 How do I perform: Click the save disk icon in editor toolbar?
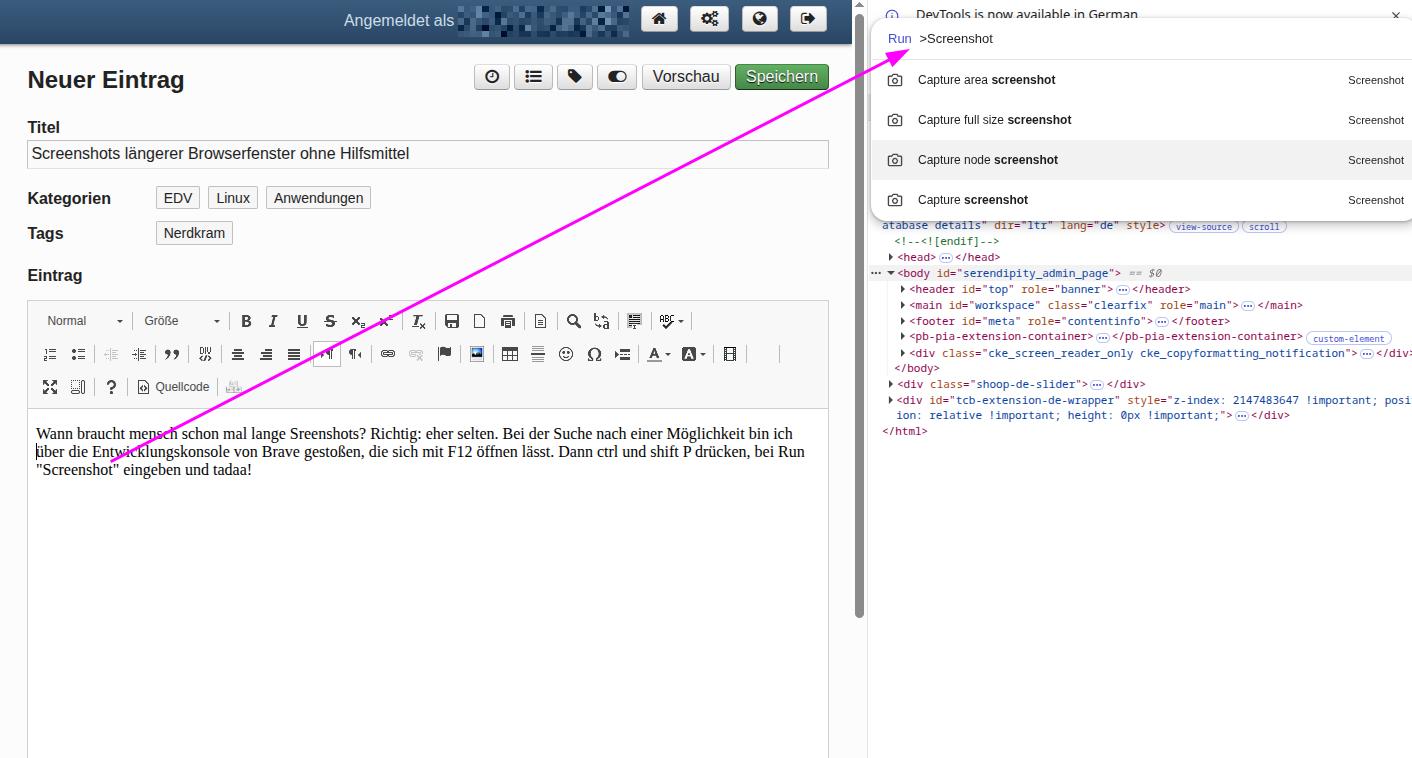(x=452, y=321)
